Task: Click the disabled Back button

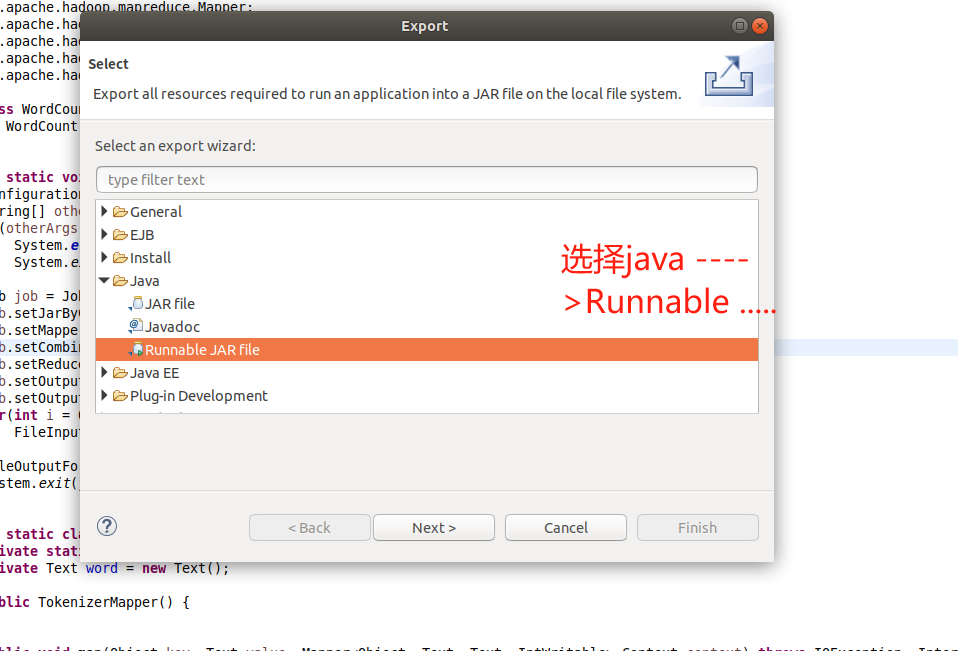Action: pyautogui.click(x=309, y=528)
